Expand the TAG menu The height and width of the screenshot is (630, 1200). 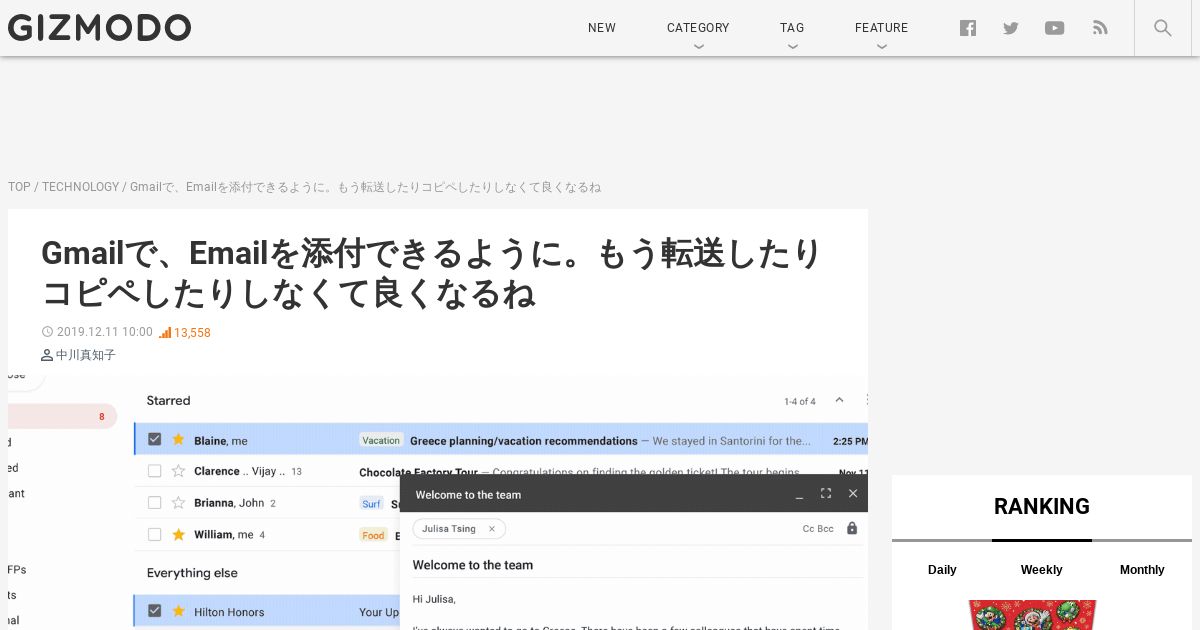pos(792,28)
